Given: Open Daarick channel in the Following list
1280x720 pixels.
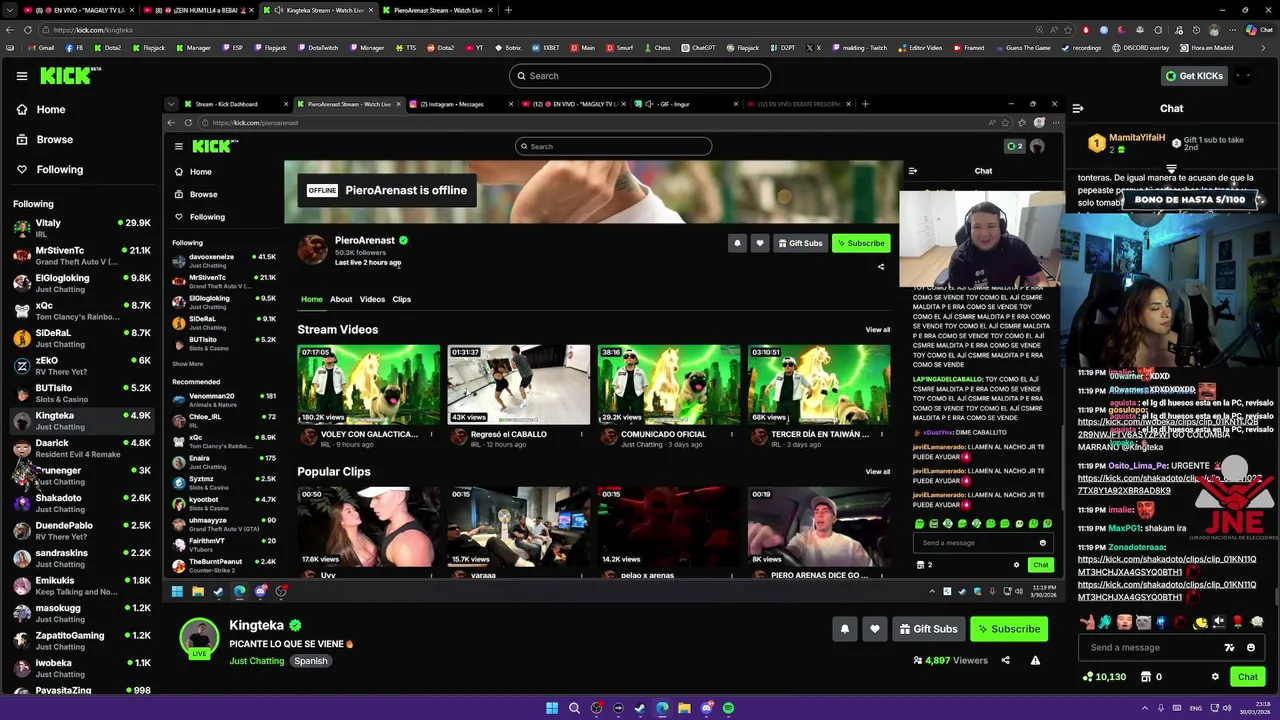Looking at the screenshot, I should (82, 448).
